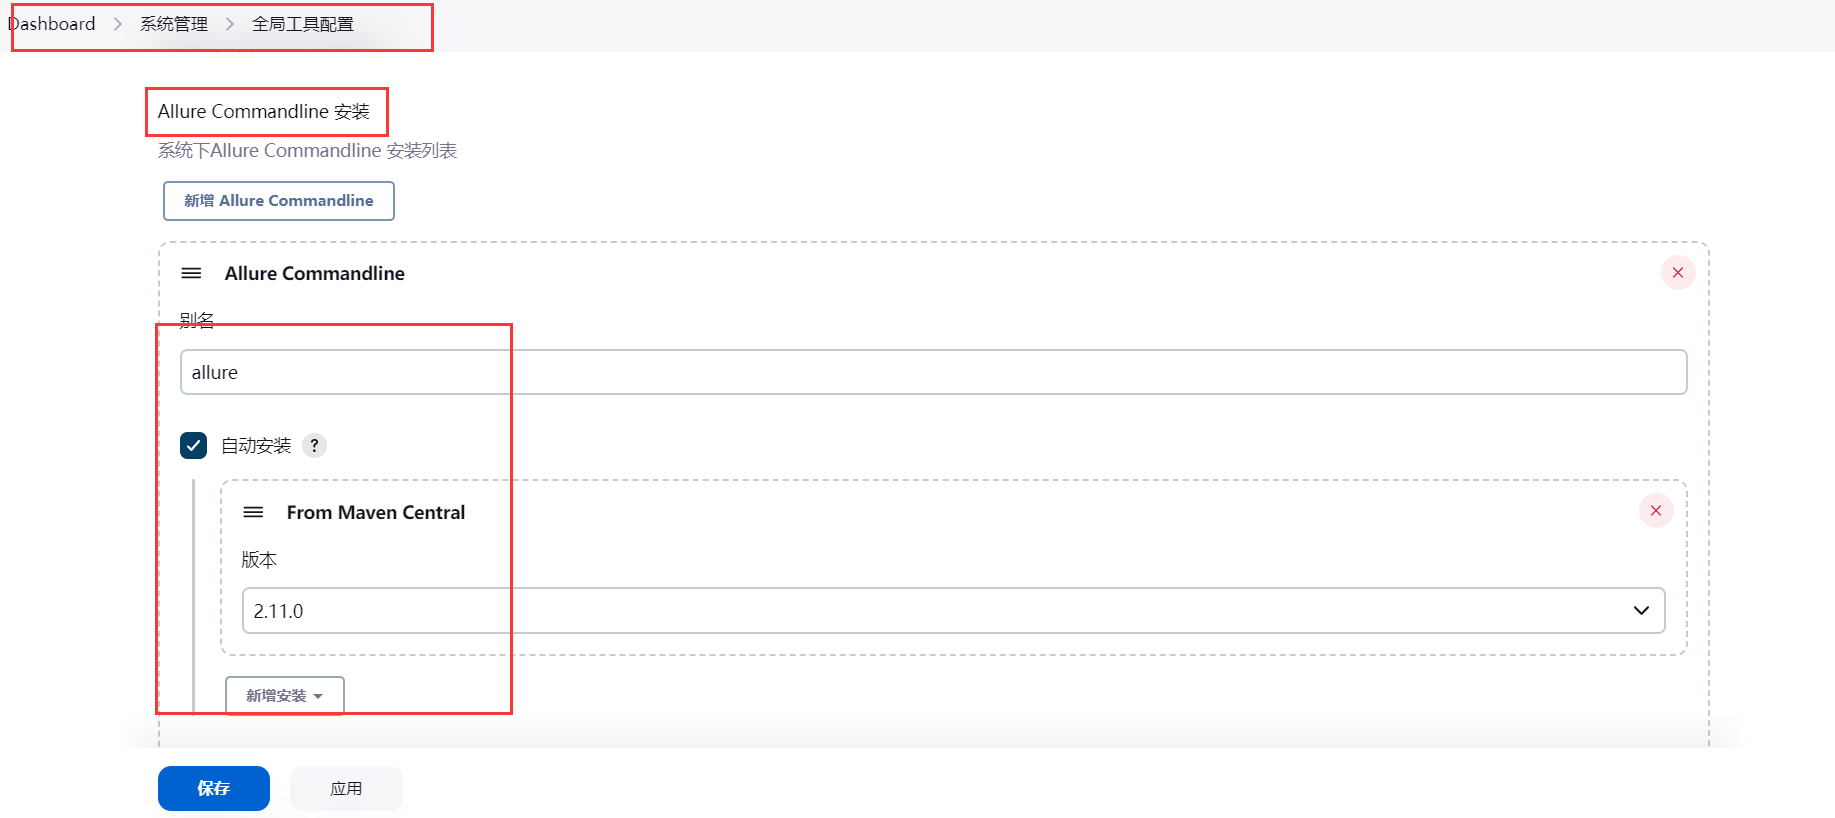Navigate to 系统管理 breadcrumb

[174, 24]
